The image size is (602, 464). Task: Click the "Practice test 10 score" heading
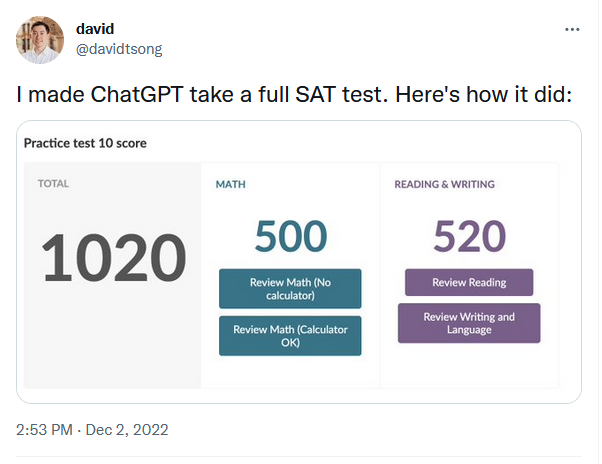[x=85, y=143]
